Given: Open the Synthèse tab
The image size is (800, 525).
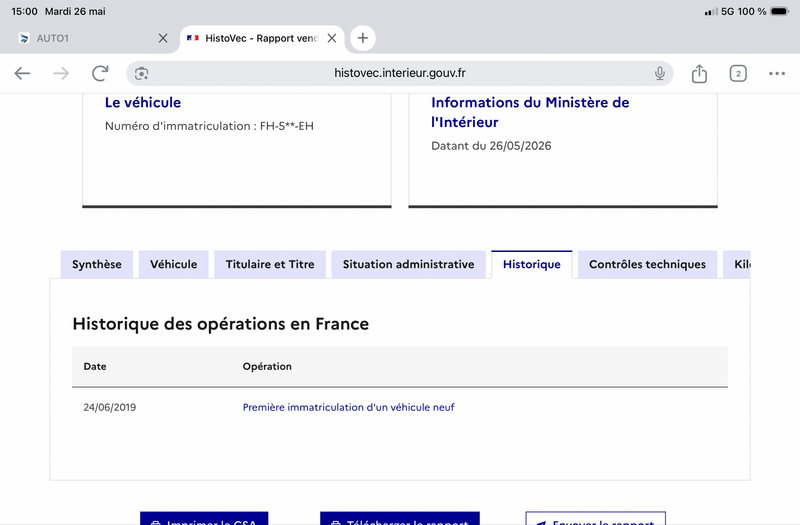Looking at the screenshot, I should 97,264.
